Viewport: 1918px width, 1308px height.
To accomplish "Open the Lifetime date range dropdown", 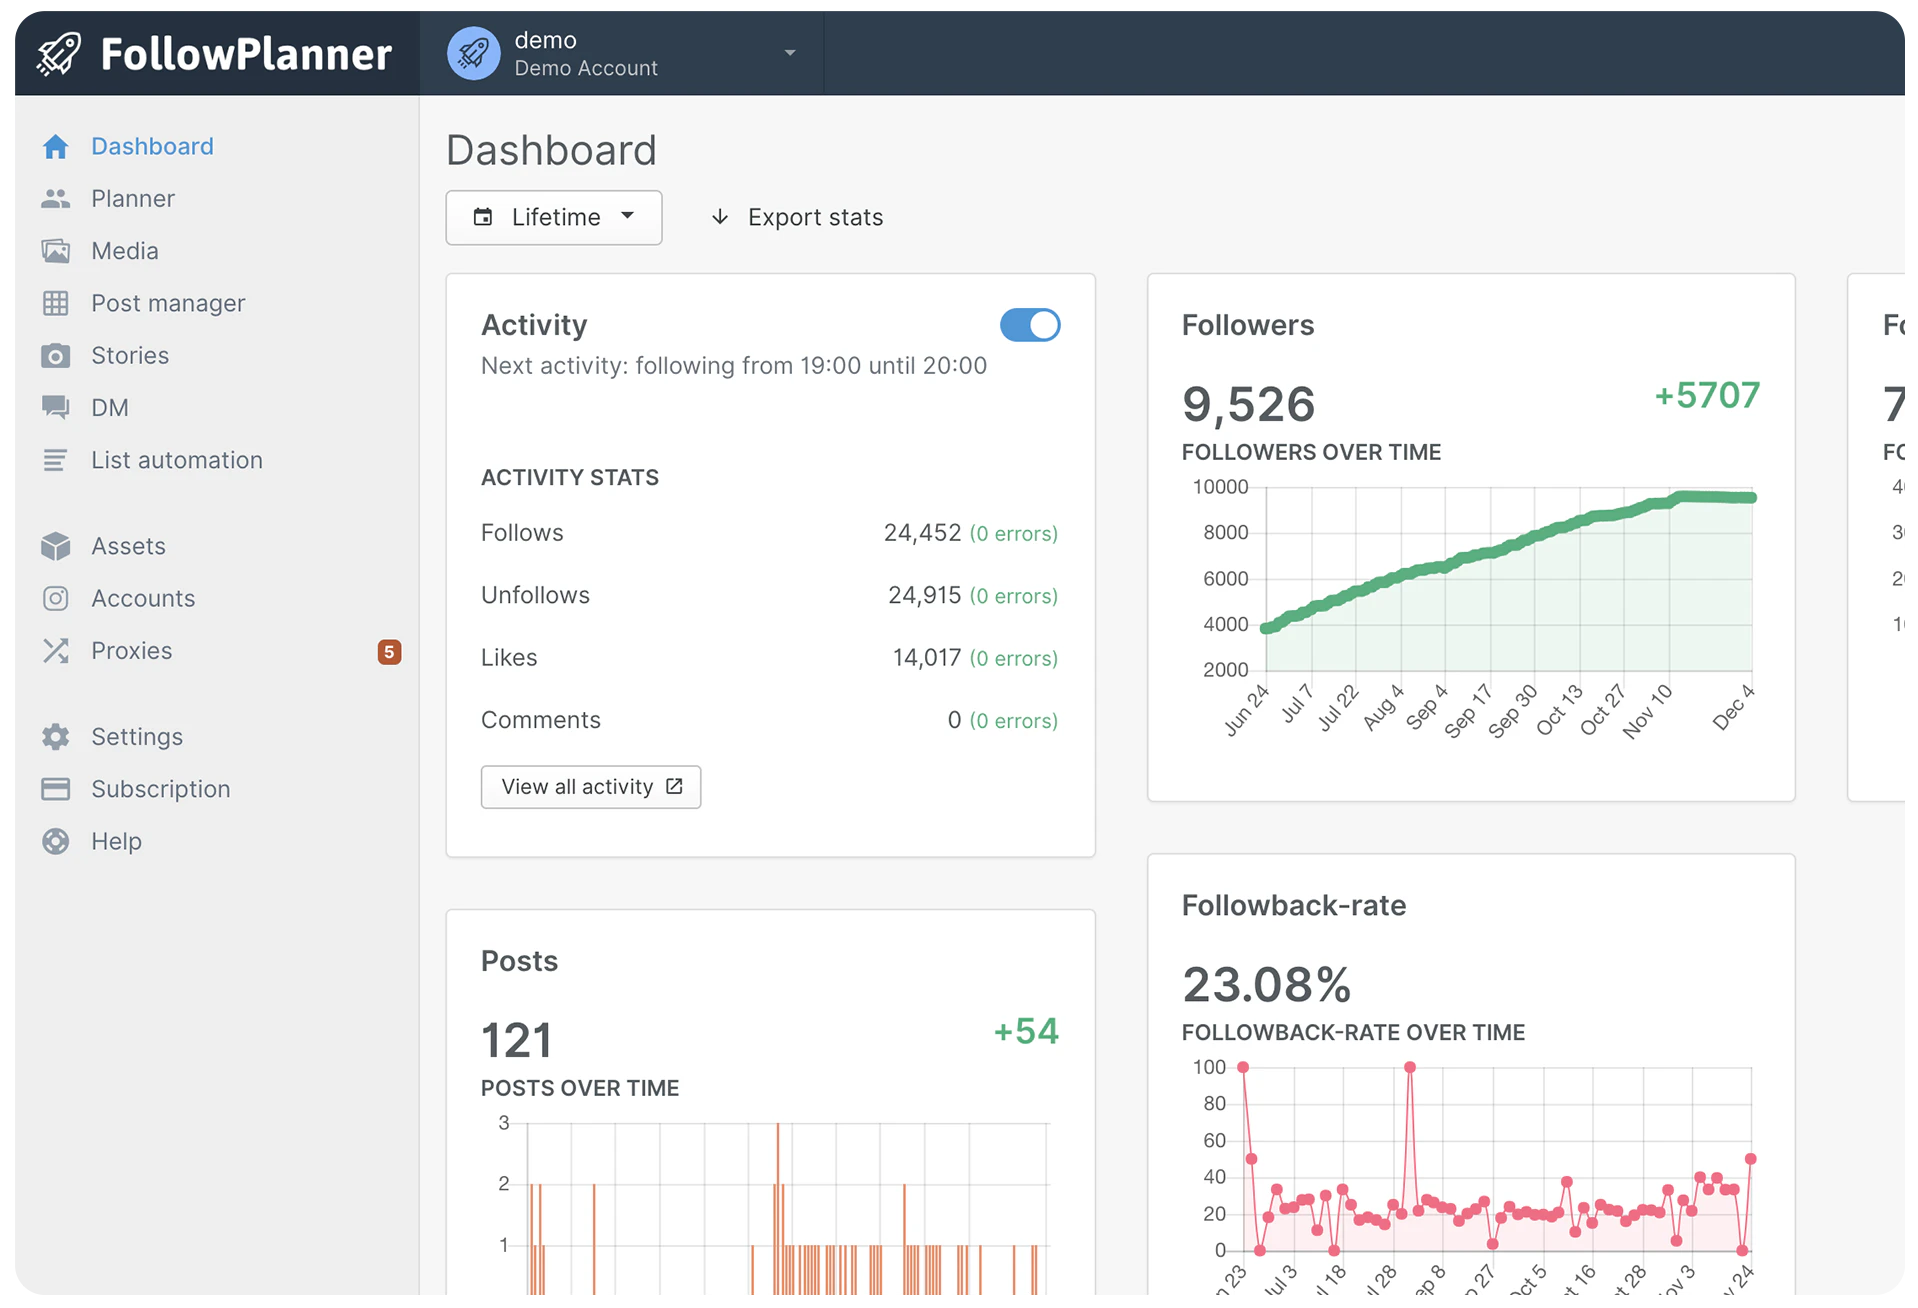I will tap(553, 217).
